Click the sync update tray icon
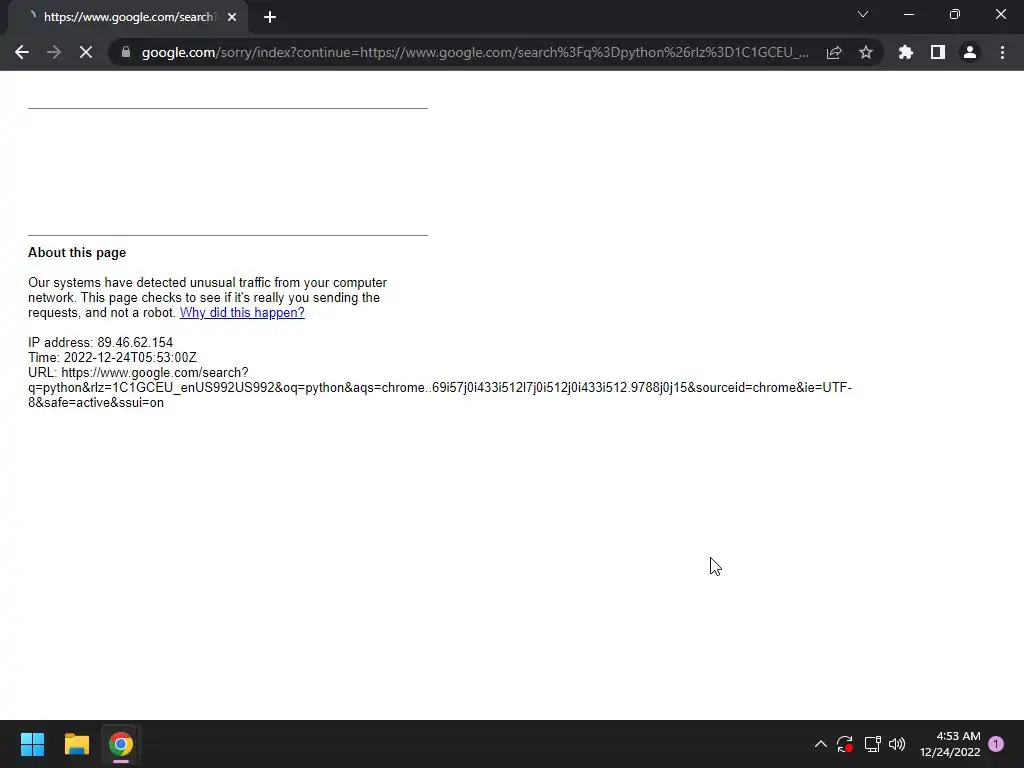The height and width of the screenshot is (768, 1024). pos(844,744)
